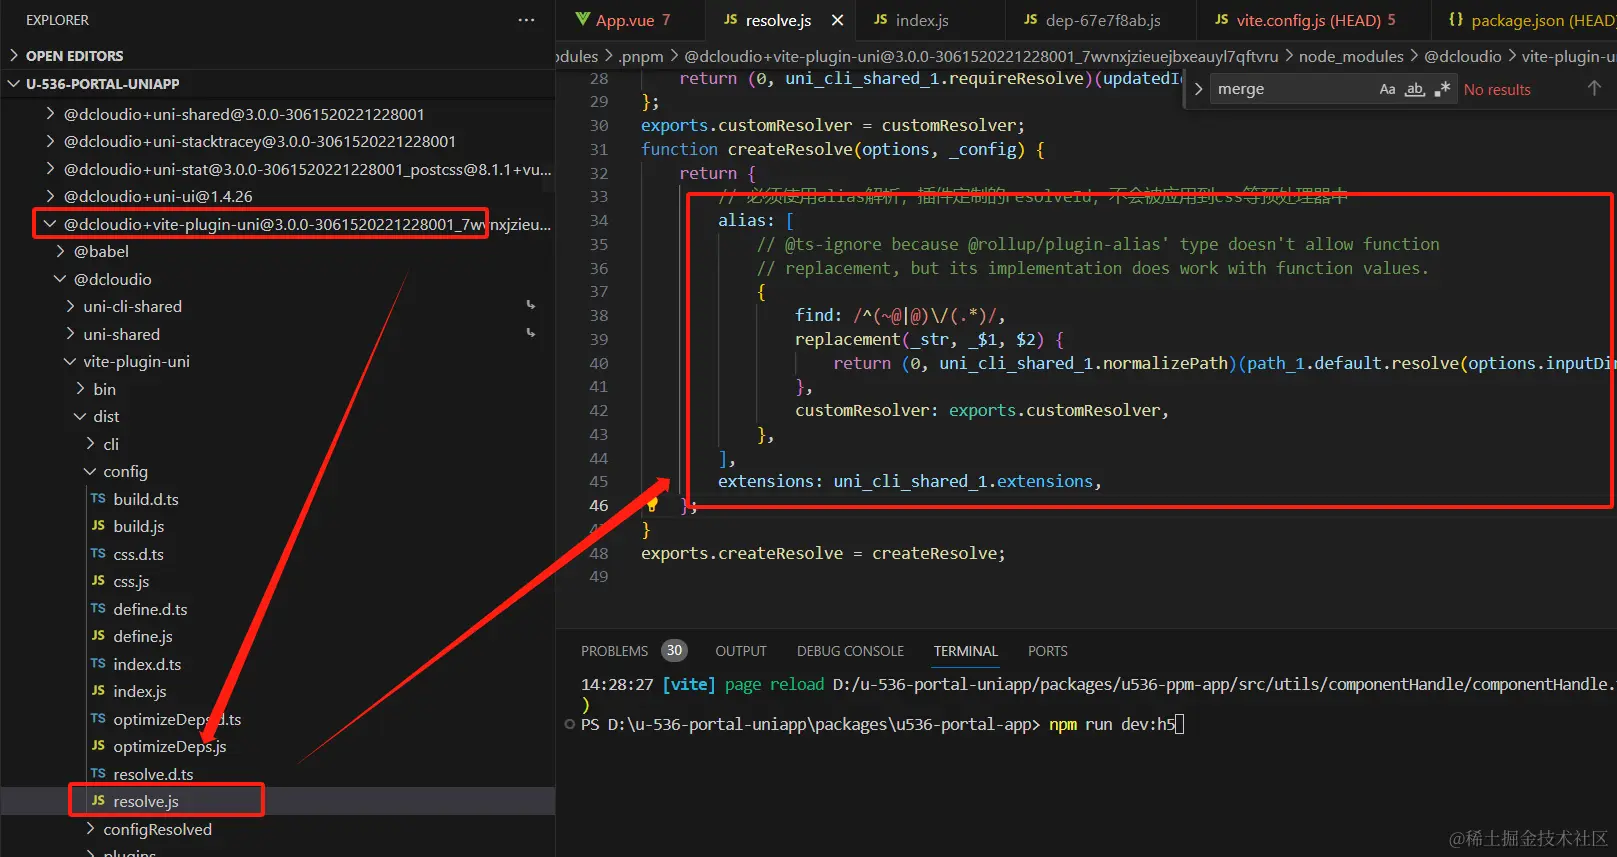Toggle Match Whole Word in find widget
This screenshot has height=857, width=1617.
click(1414, 89)
